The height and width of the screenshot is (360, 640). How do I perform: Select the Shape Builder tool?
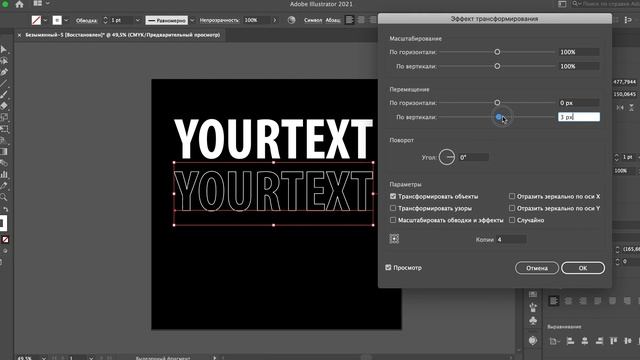[x=4, y=140]
